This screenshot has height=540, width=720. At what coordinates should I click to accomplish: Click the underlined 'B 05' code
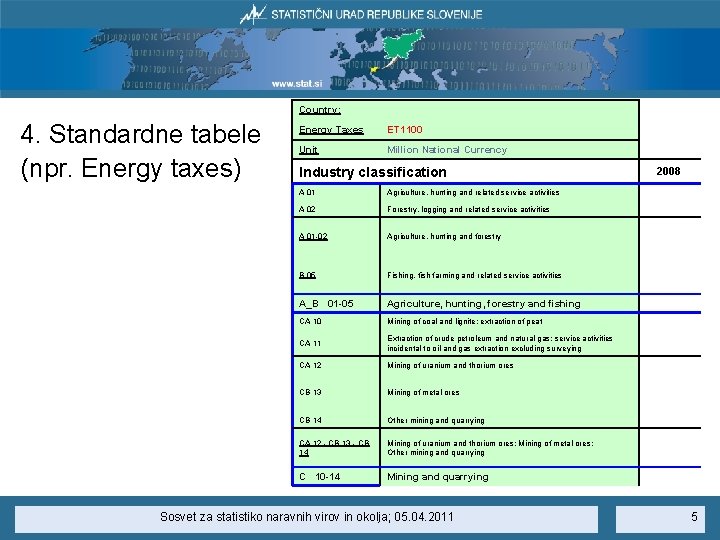coord(307,275)
